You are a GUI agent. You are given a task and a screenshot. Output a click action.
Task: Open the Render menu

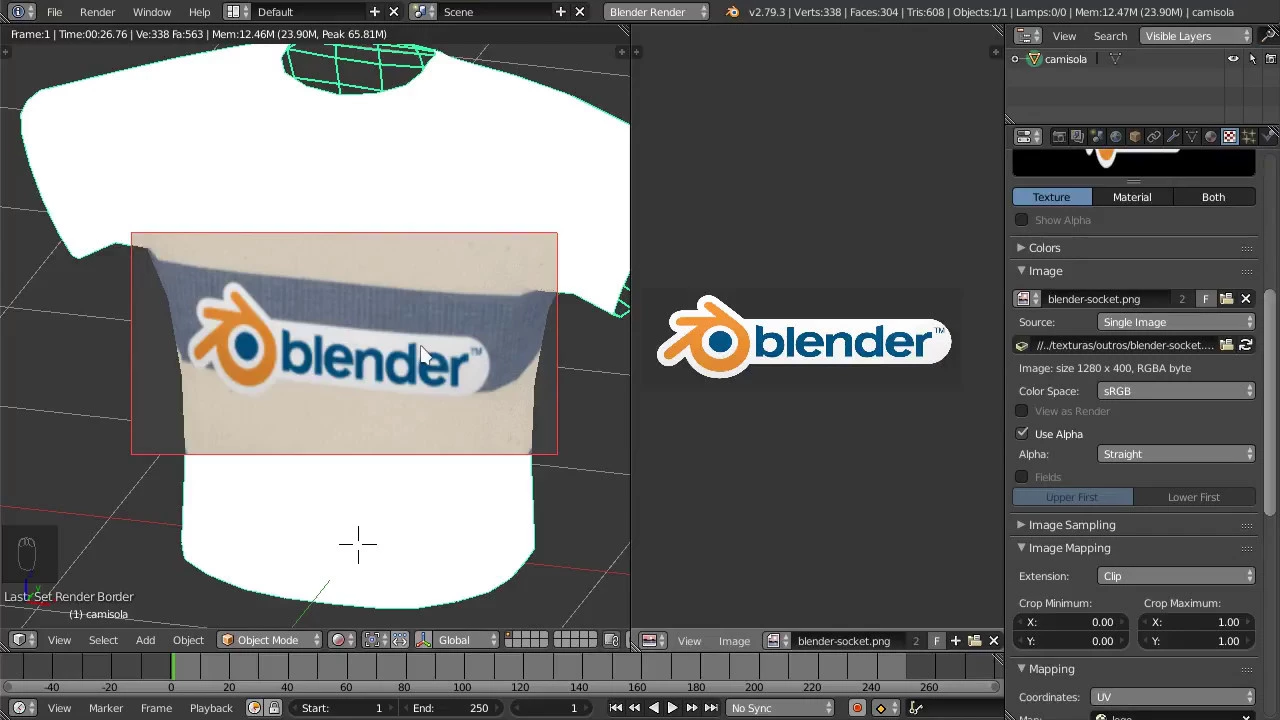[97, 12]
